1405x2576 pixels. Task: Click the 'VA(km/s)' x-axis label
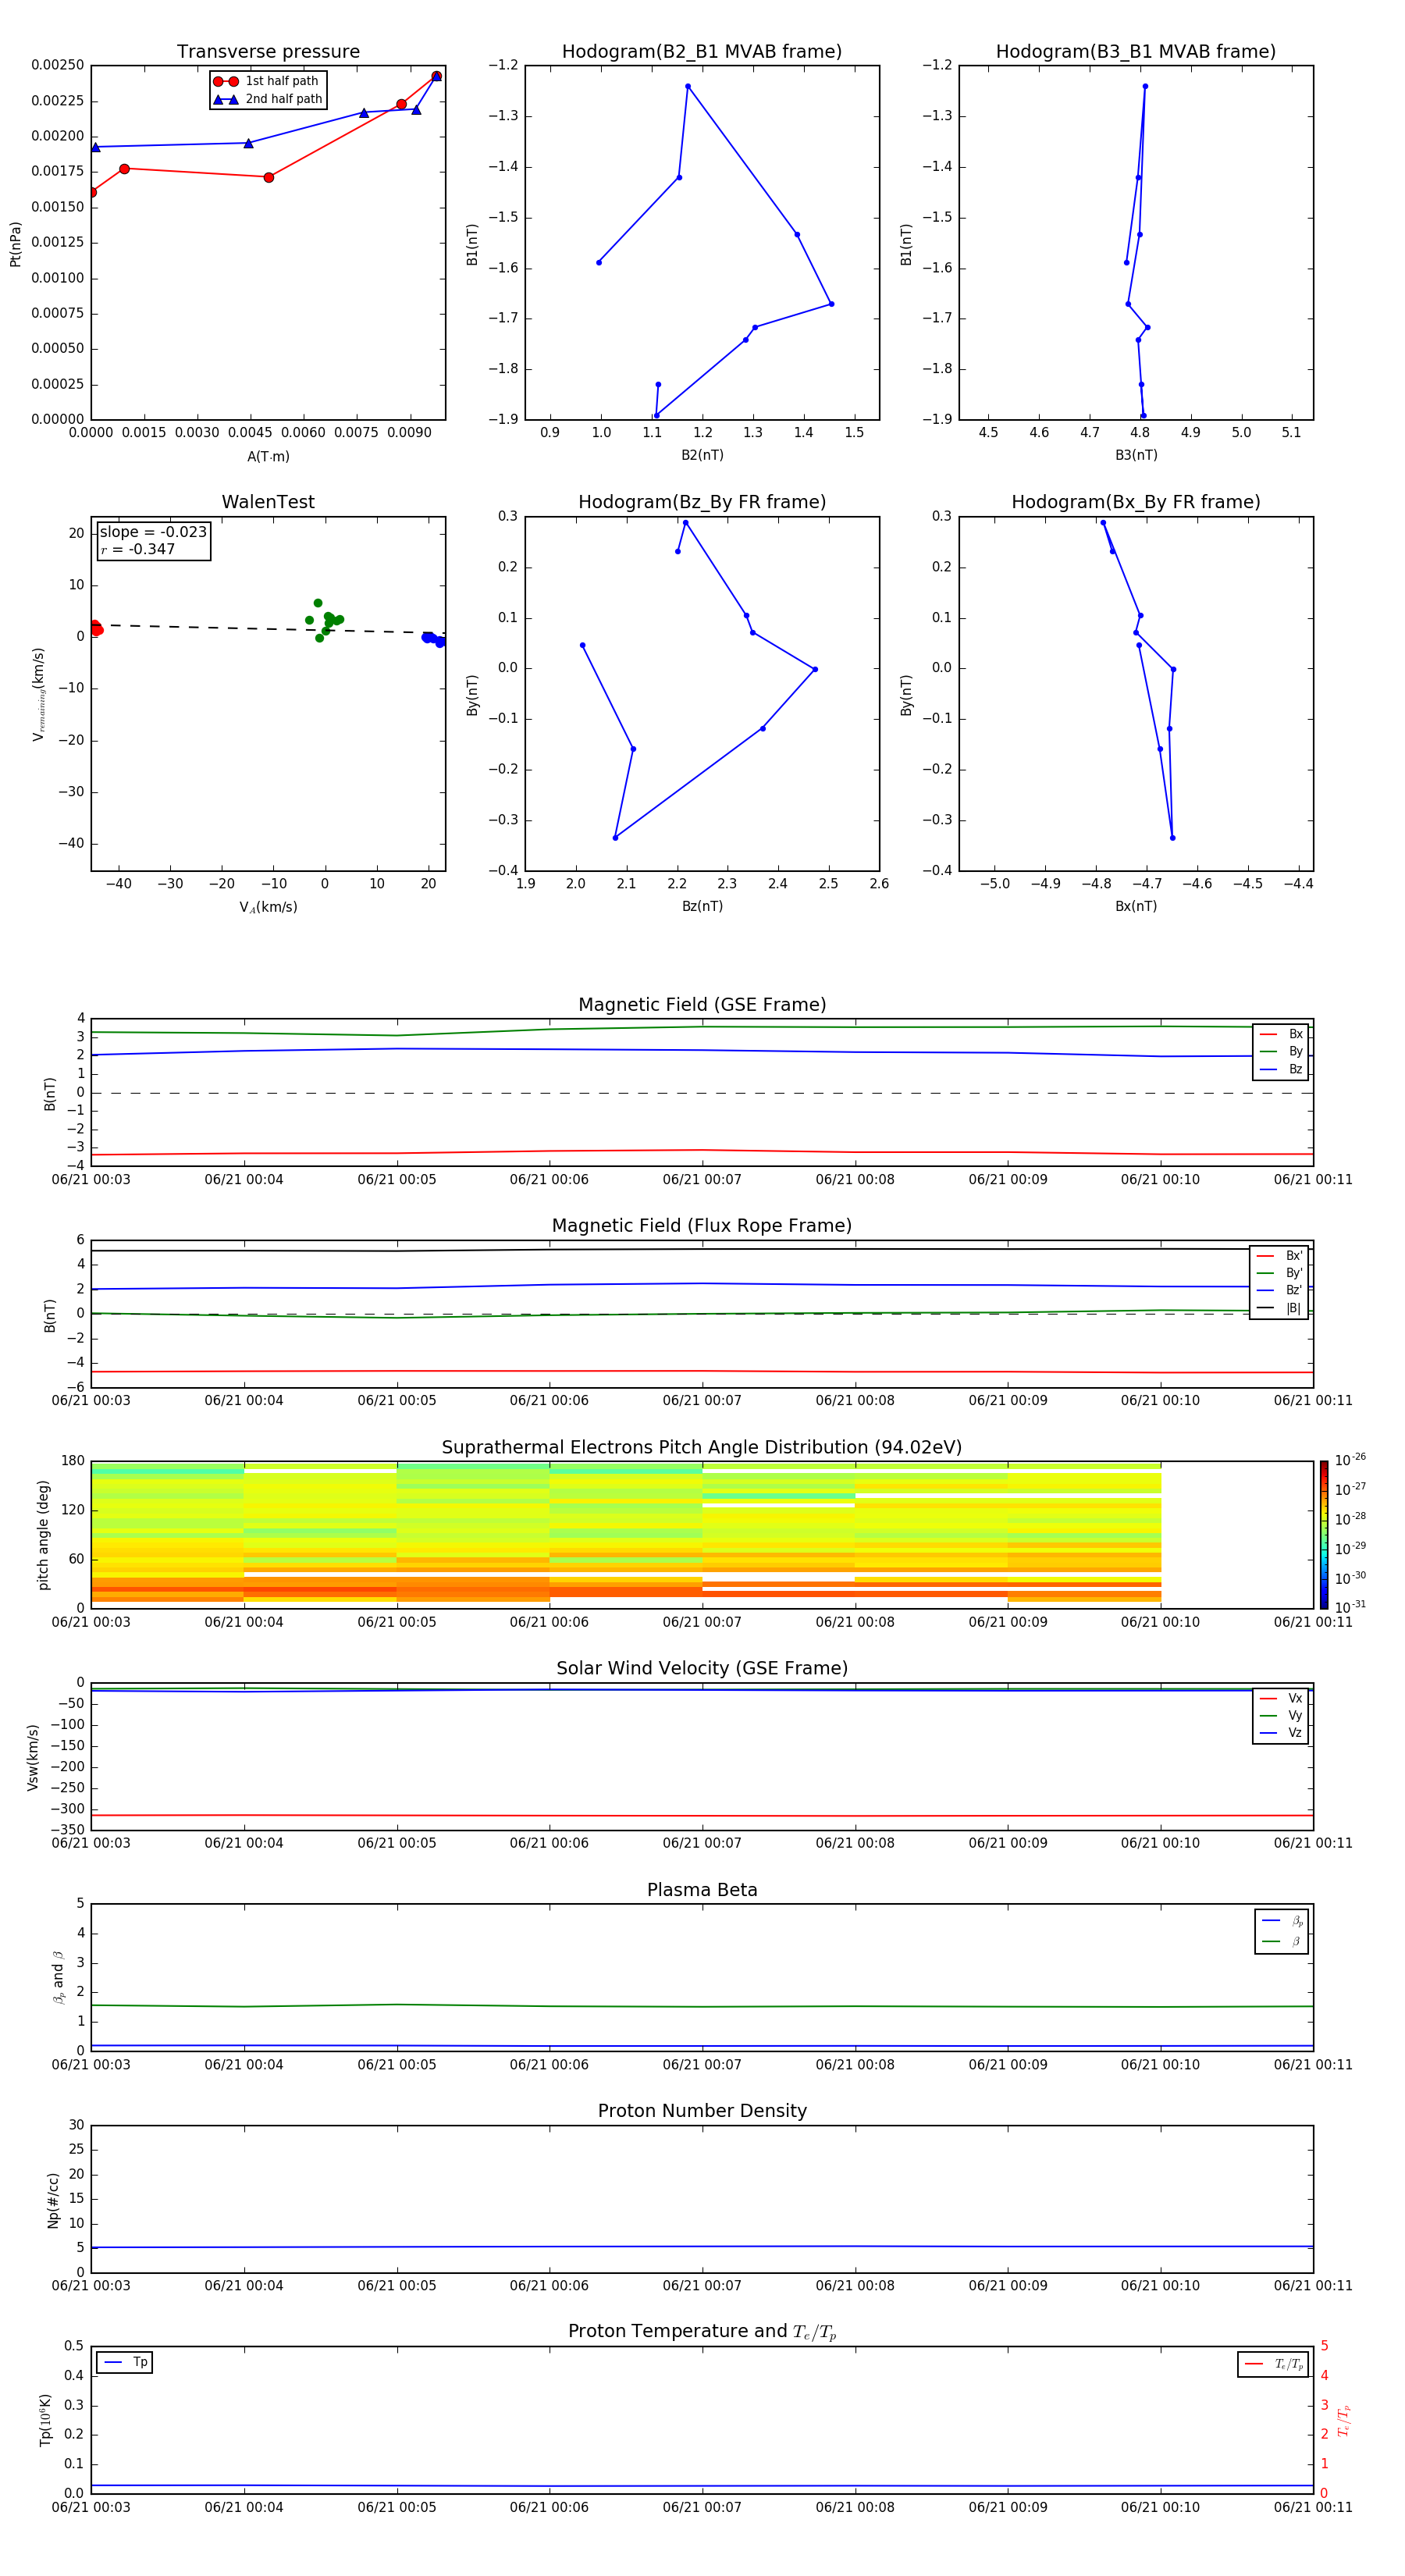click(x=268, y=907)
